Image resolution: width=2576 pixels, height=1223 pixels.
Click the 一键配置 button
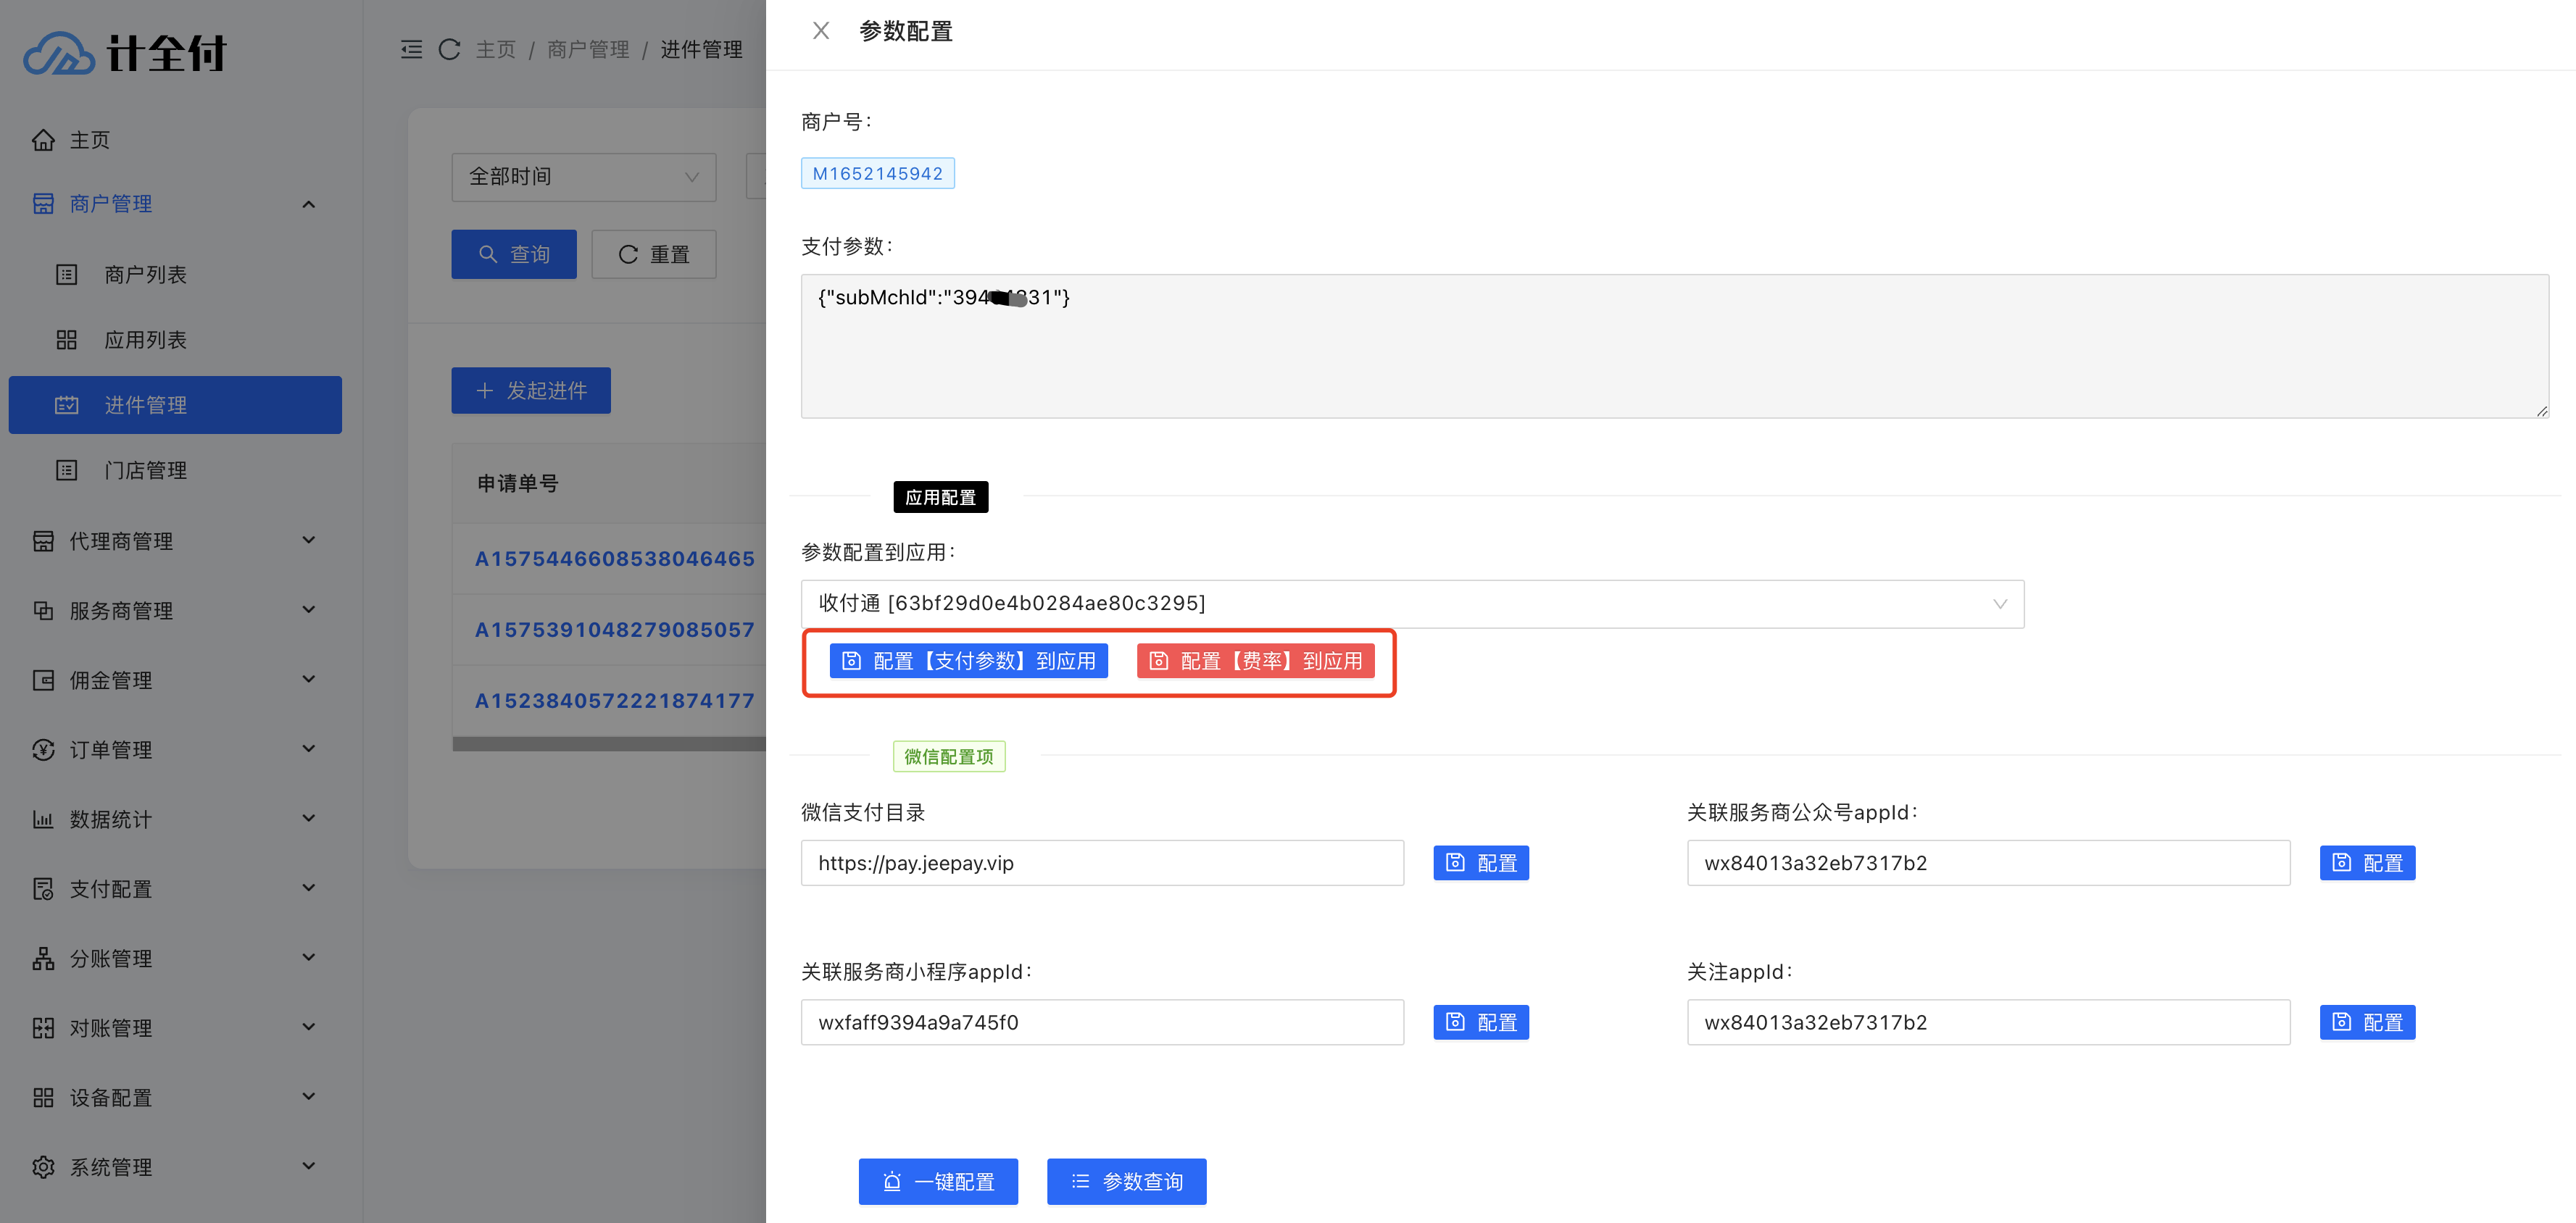(938, 1182)
